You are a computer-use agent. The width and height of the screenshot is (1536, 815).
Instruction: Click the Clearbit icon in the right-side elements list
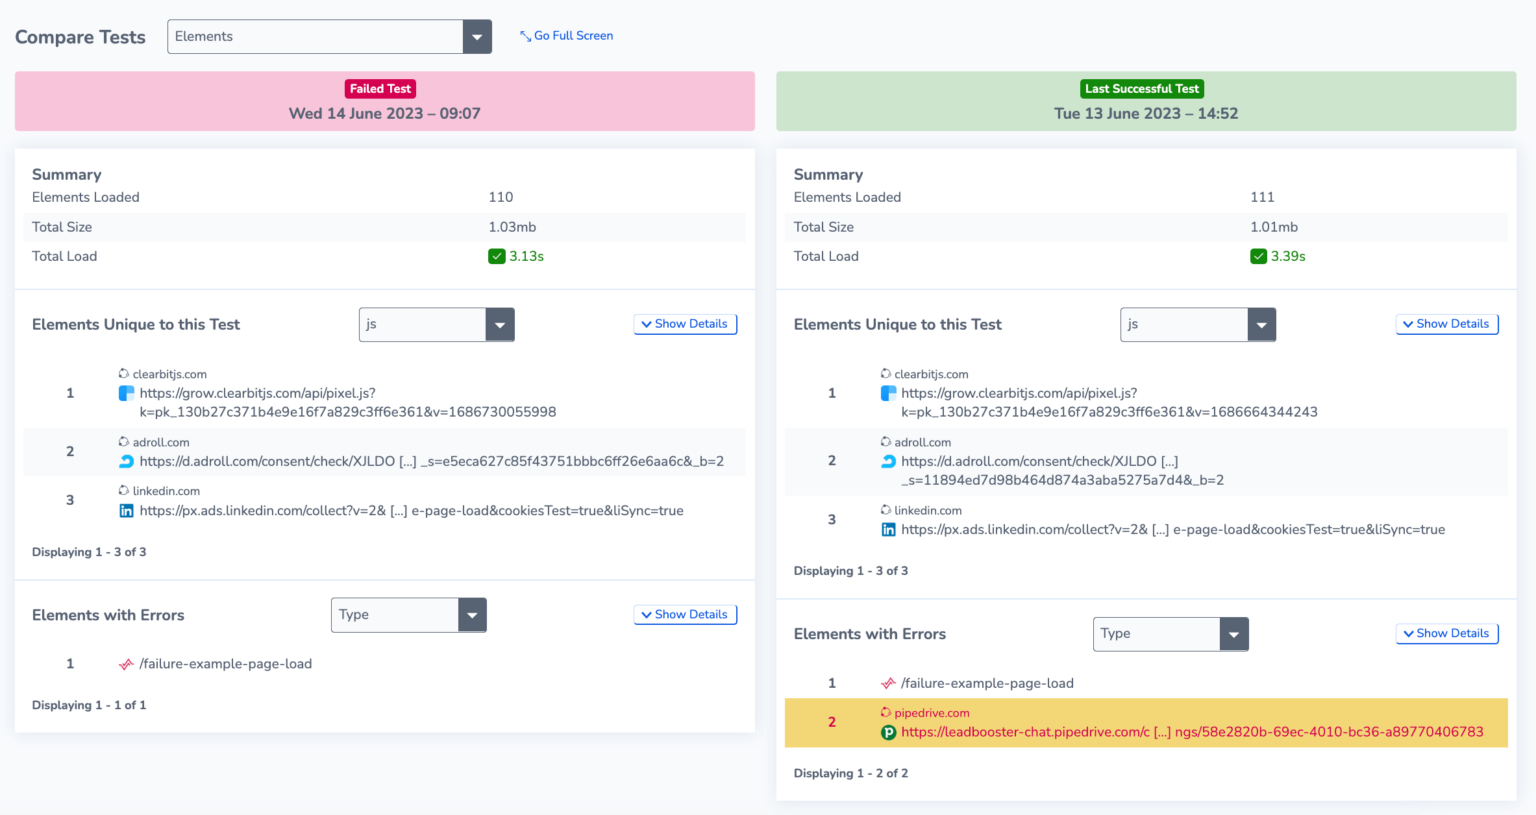click(888, 393)
